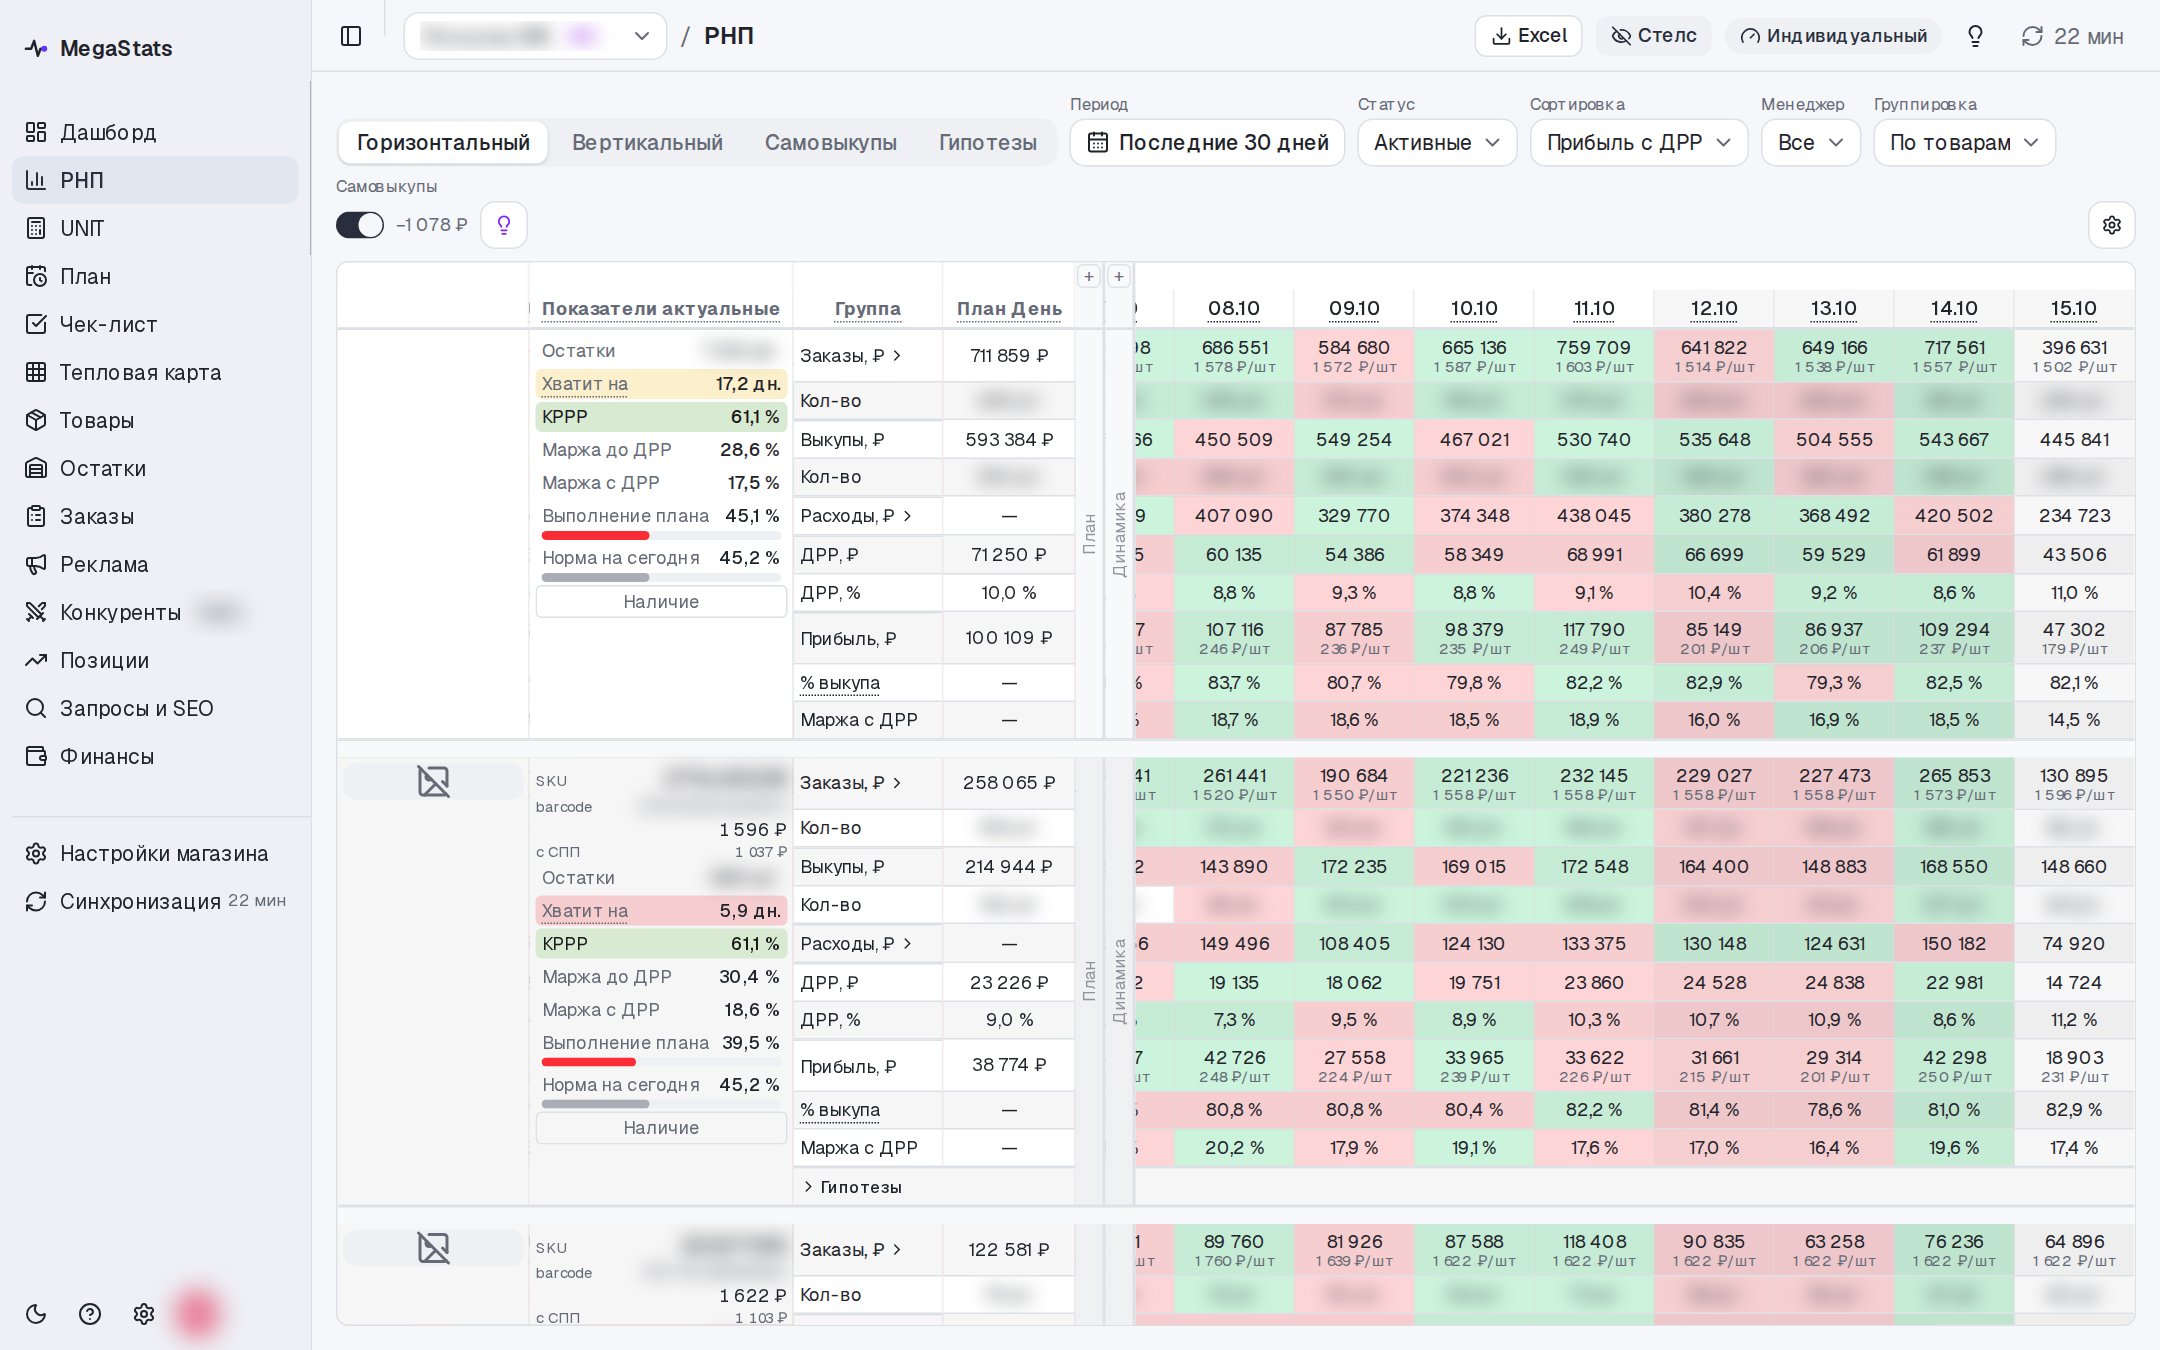Click first Наличие button in summary block
Viewport: 2160px width, 1350px height.
661,601
